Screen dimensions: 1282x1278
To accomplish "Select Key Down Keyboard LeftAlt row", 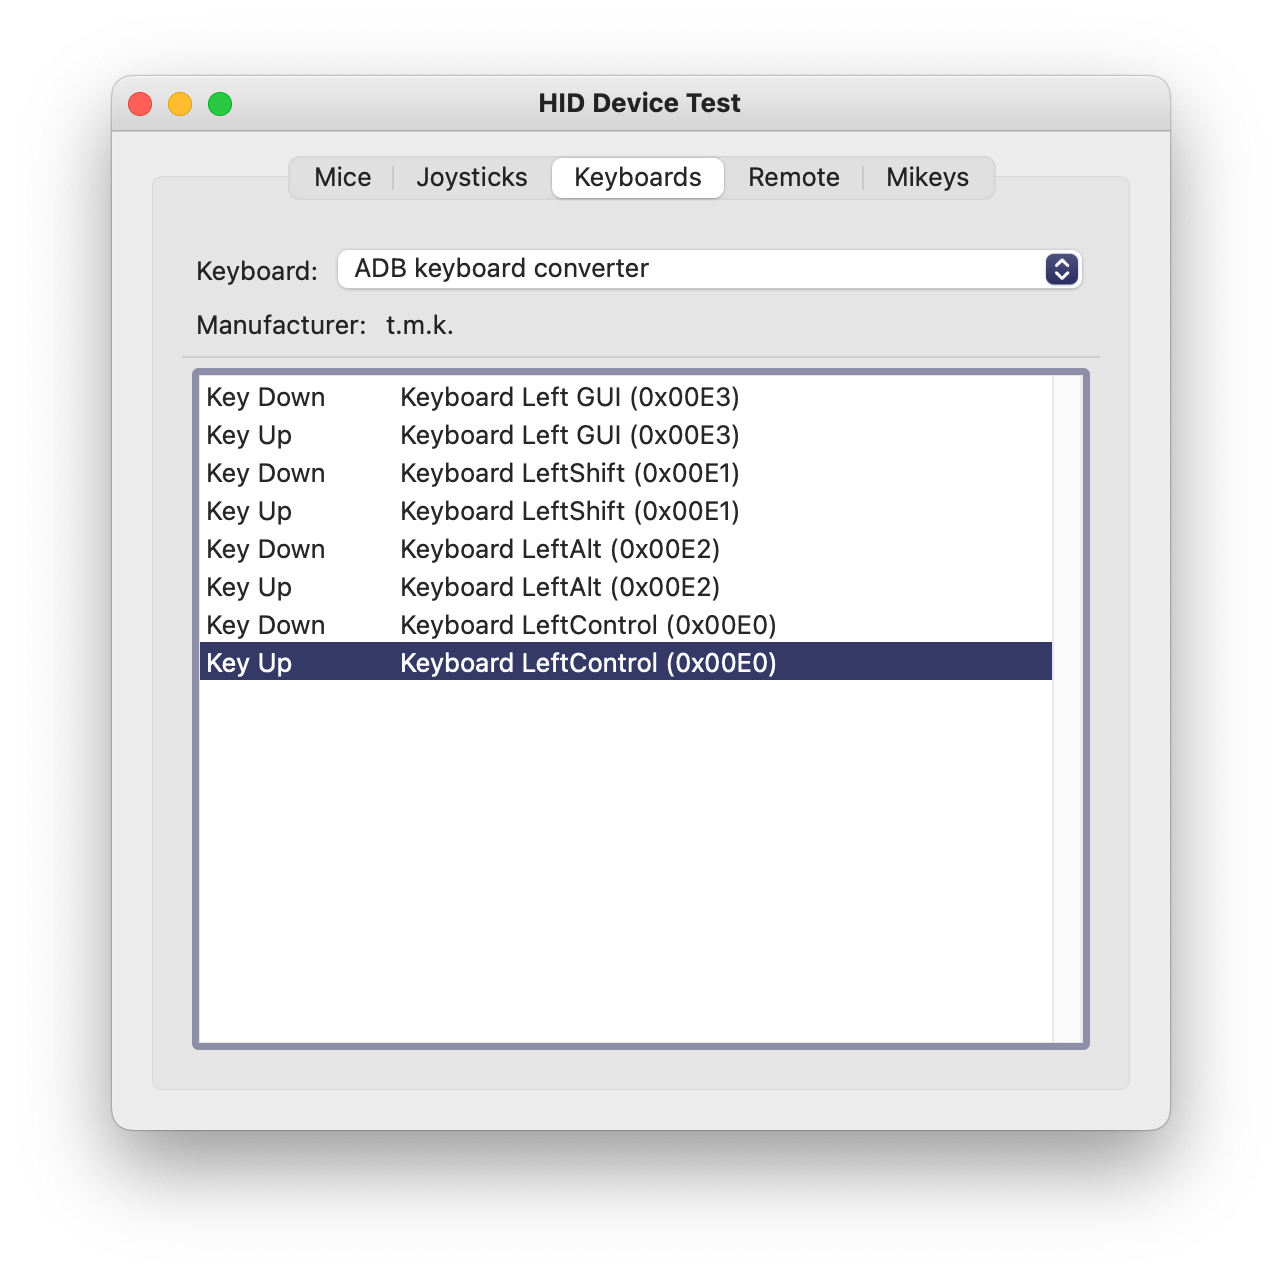I will coord(626,549).
